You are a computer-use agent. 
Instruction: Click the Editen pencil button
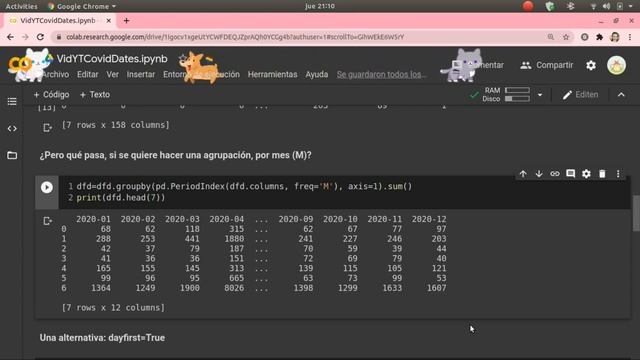580,95
